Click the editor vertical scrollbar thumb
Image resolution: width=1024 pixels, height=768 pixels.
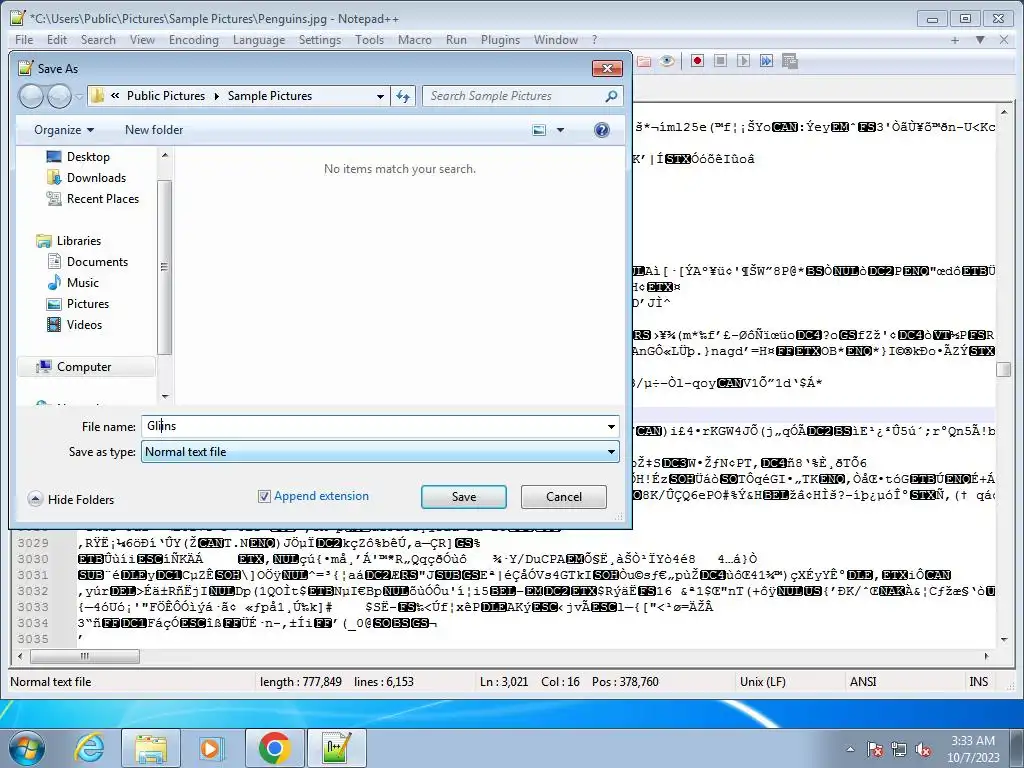pos(1003,369)
